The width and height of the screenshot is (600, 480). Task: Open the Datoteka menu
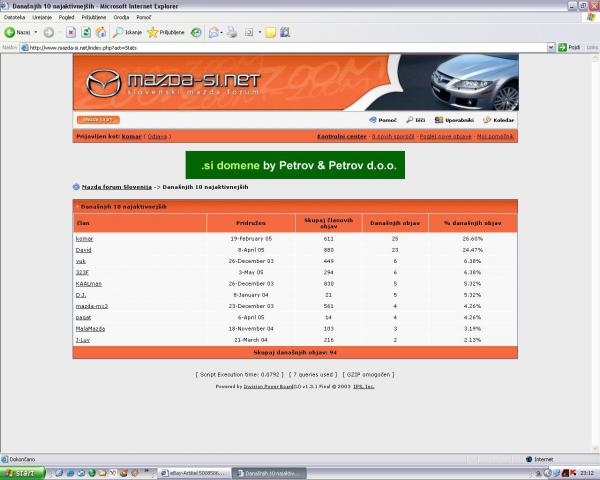(x=15, y=17)
